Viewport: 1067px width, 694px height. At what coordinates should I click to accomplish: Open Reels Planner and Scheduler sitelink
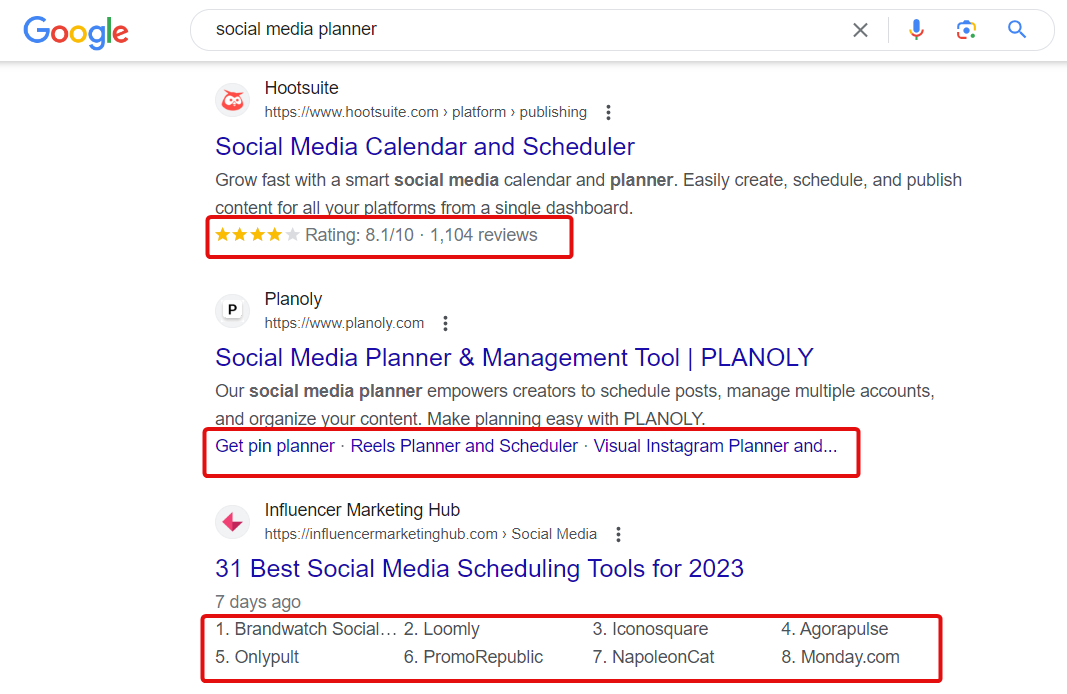(464, 446)
